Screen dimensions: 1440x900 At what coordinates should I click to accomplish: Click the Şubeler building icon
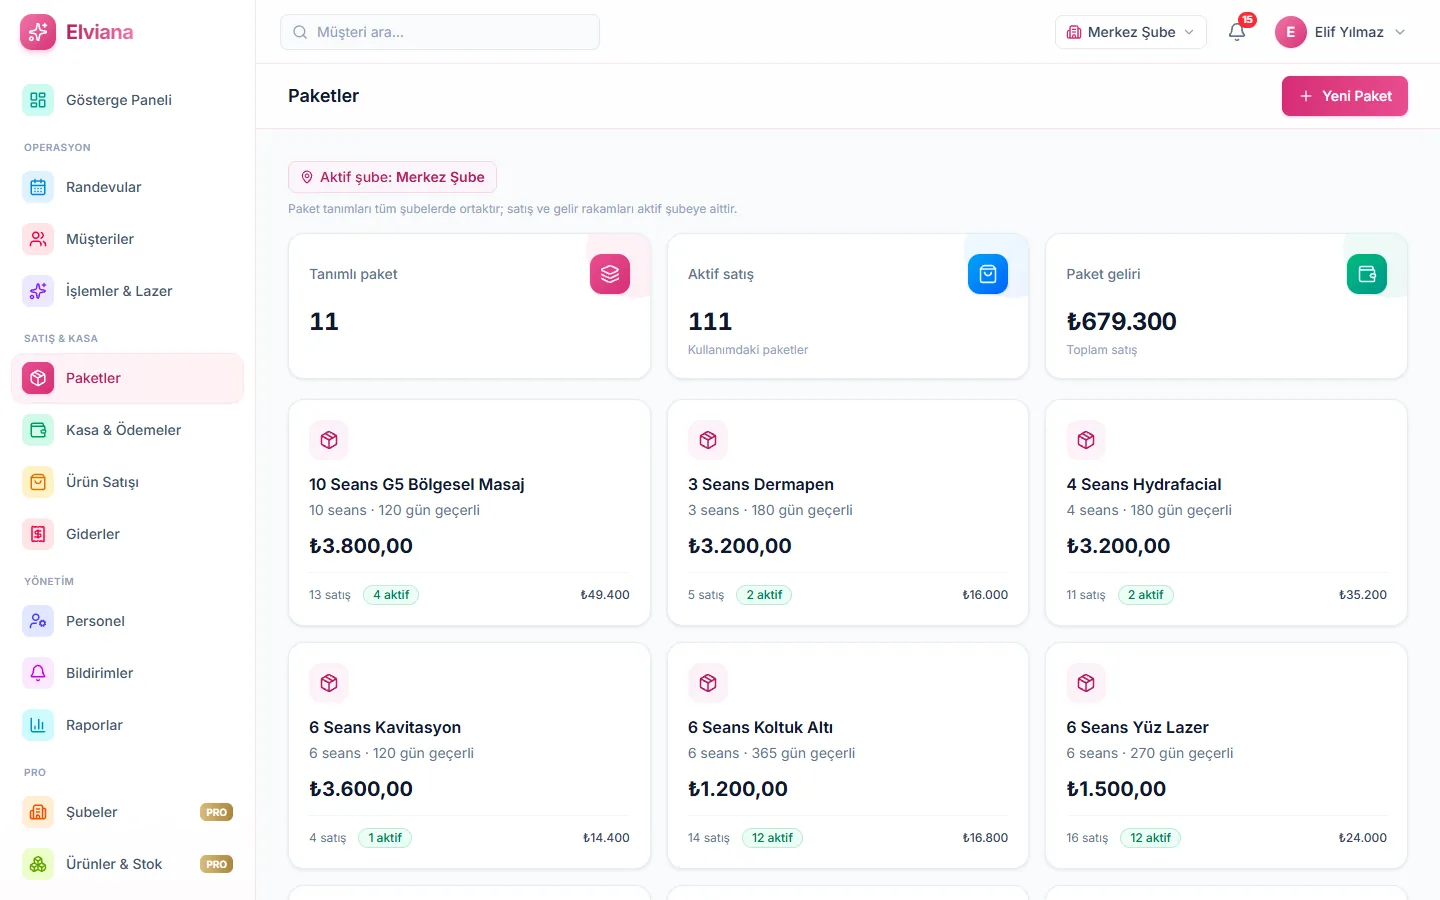pyautogui.click(x=38, y=812)
